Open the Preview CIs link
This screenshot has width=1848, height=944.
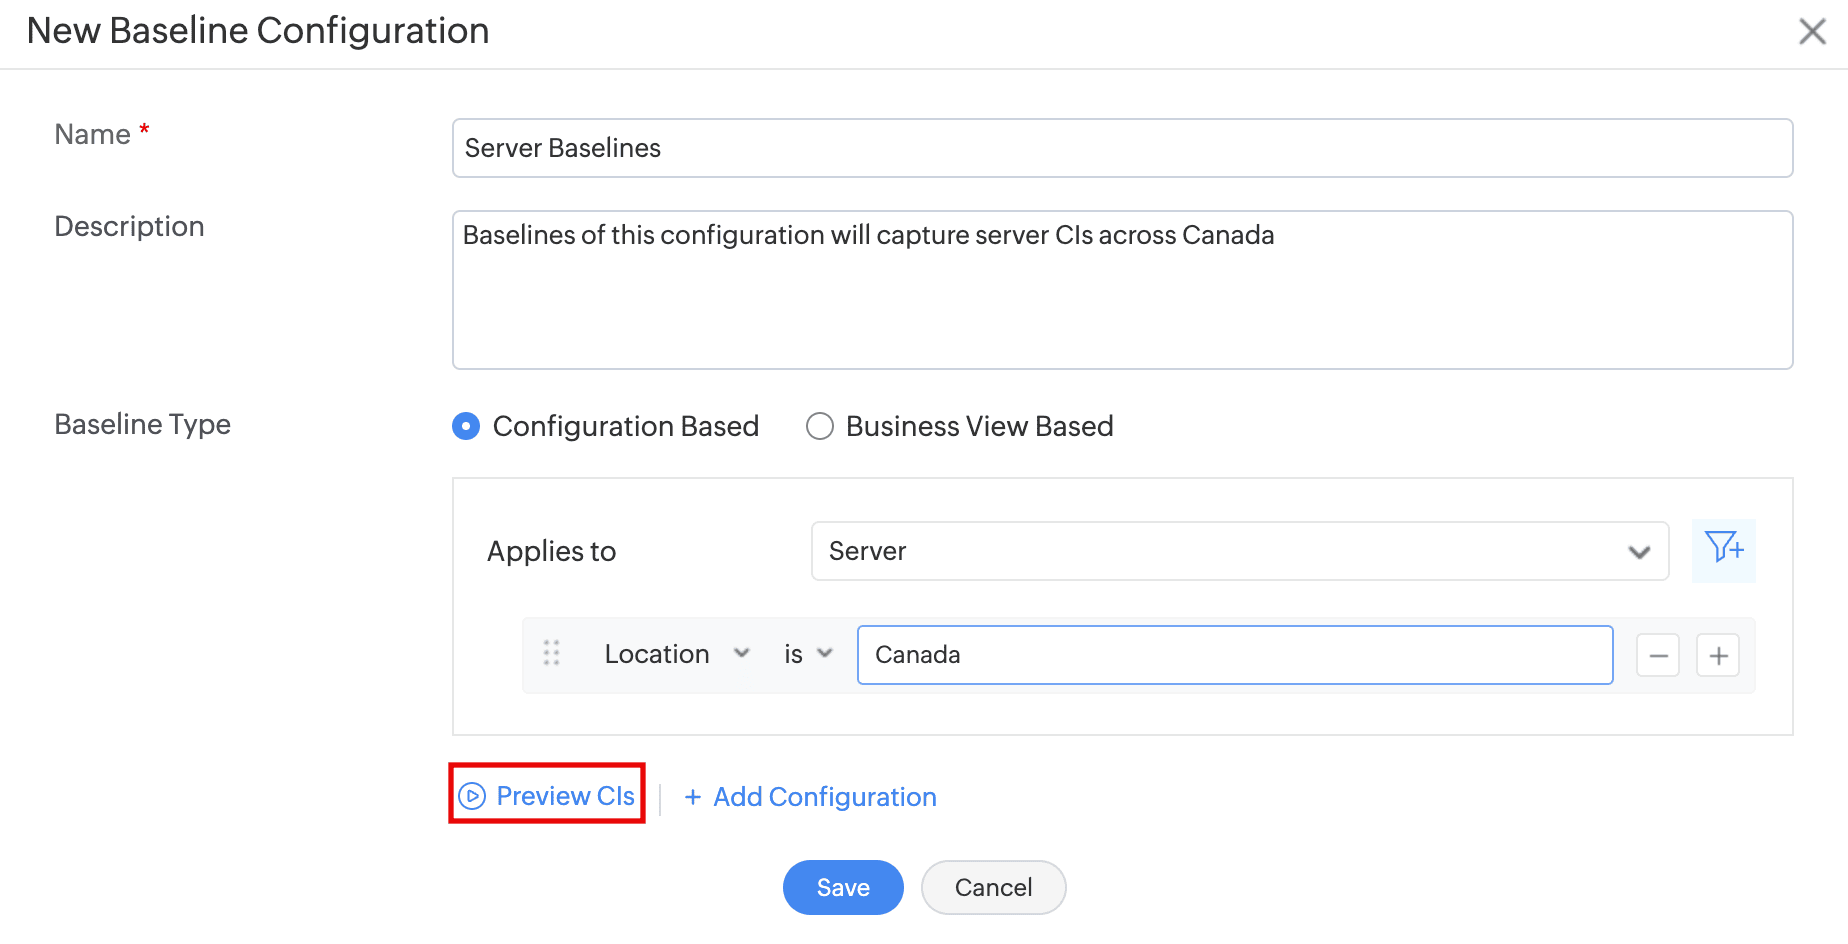click(x=565, y=796)
